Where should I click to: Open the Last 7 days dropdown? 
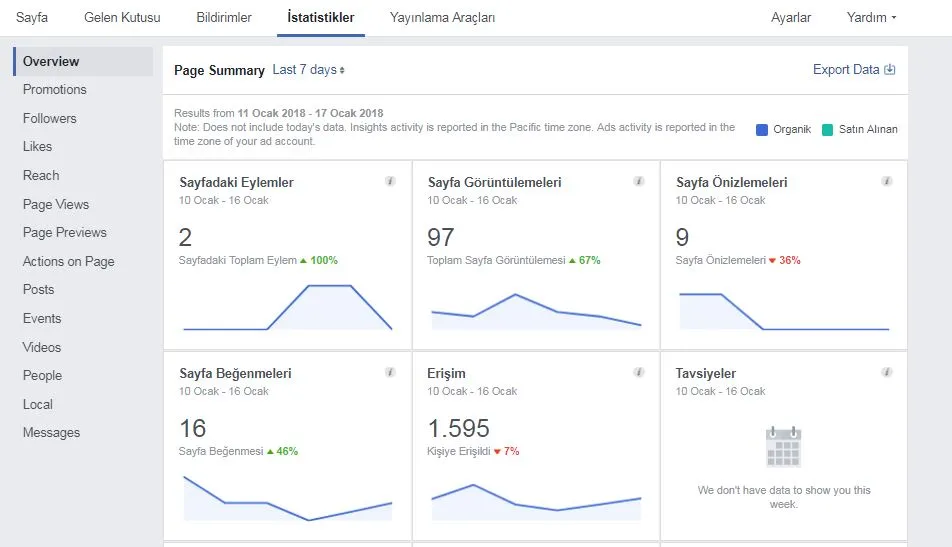coord(308,70)
